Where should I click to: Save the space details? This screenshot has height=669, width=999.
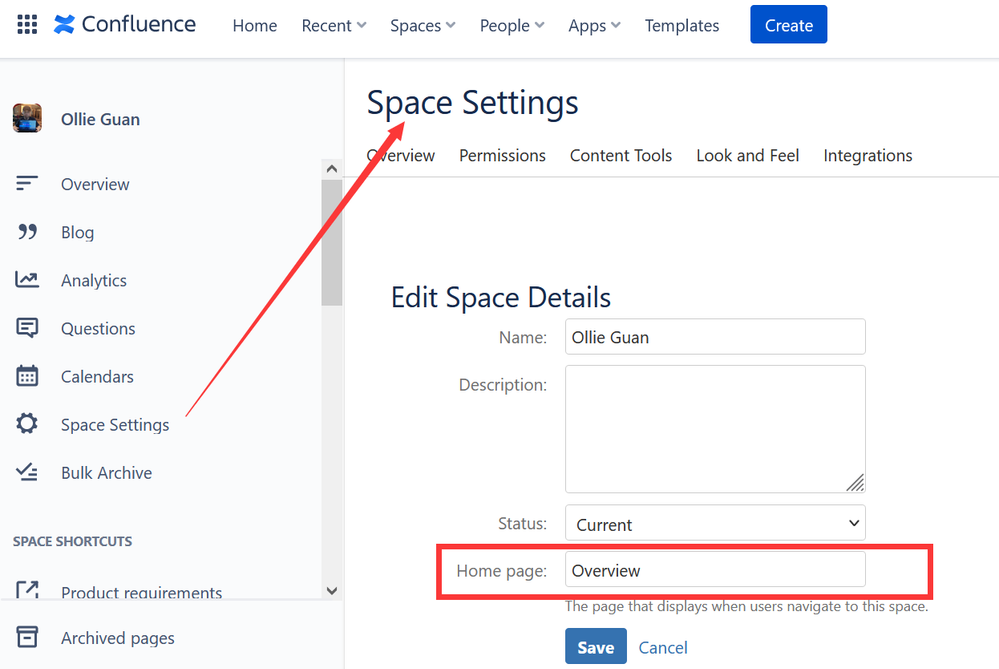[596, 646]
